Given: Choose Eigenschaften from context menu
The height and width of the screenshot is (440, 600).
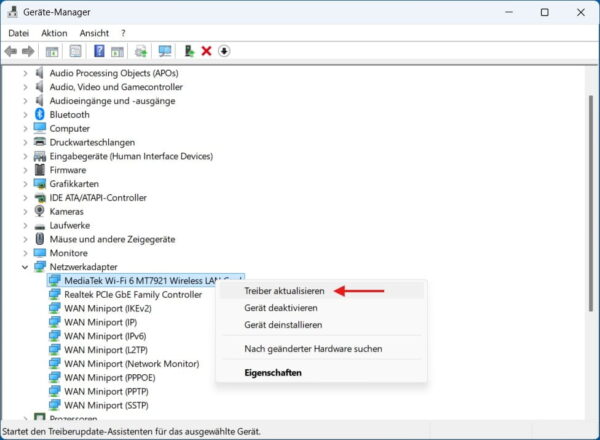Looking at the screenshot, I should (321, 372).
